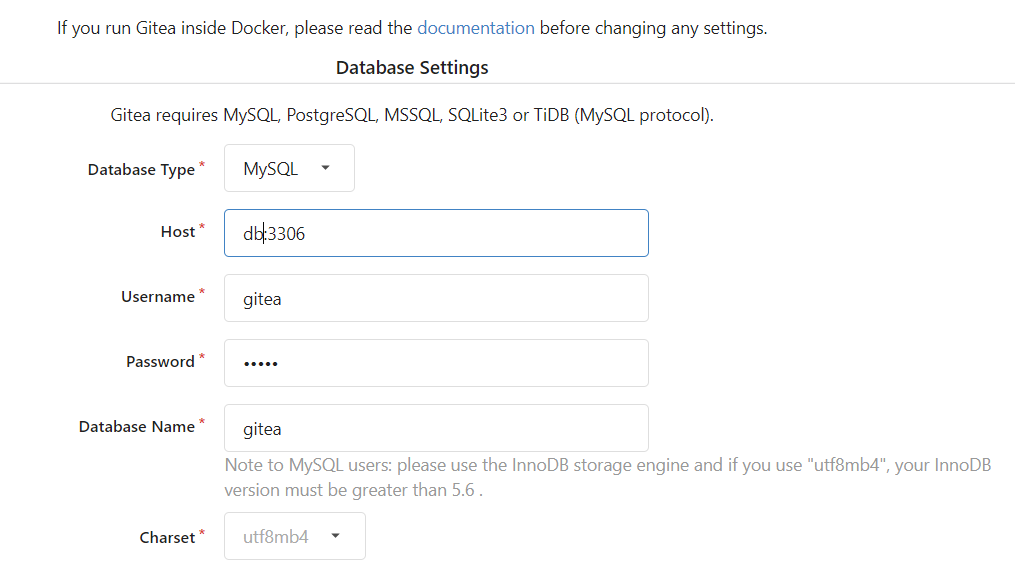Click the Database Settings heading
1015x577 pixels.
412,68
